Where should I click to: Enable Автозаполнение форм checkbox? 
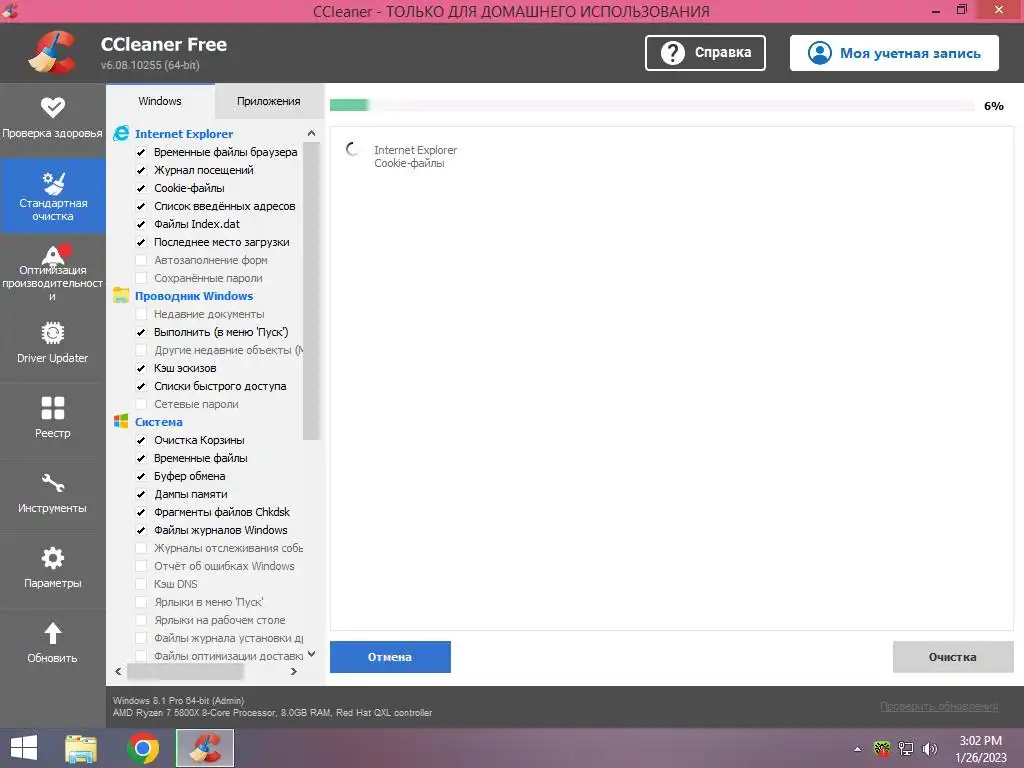(141, 260)
